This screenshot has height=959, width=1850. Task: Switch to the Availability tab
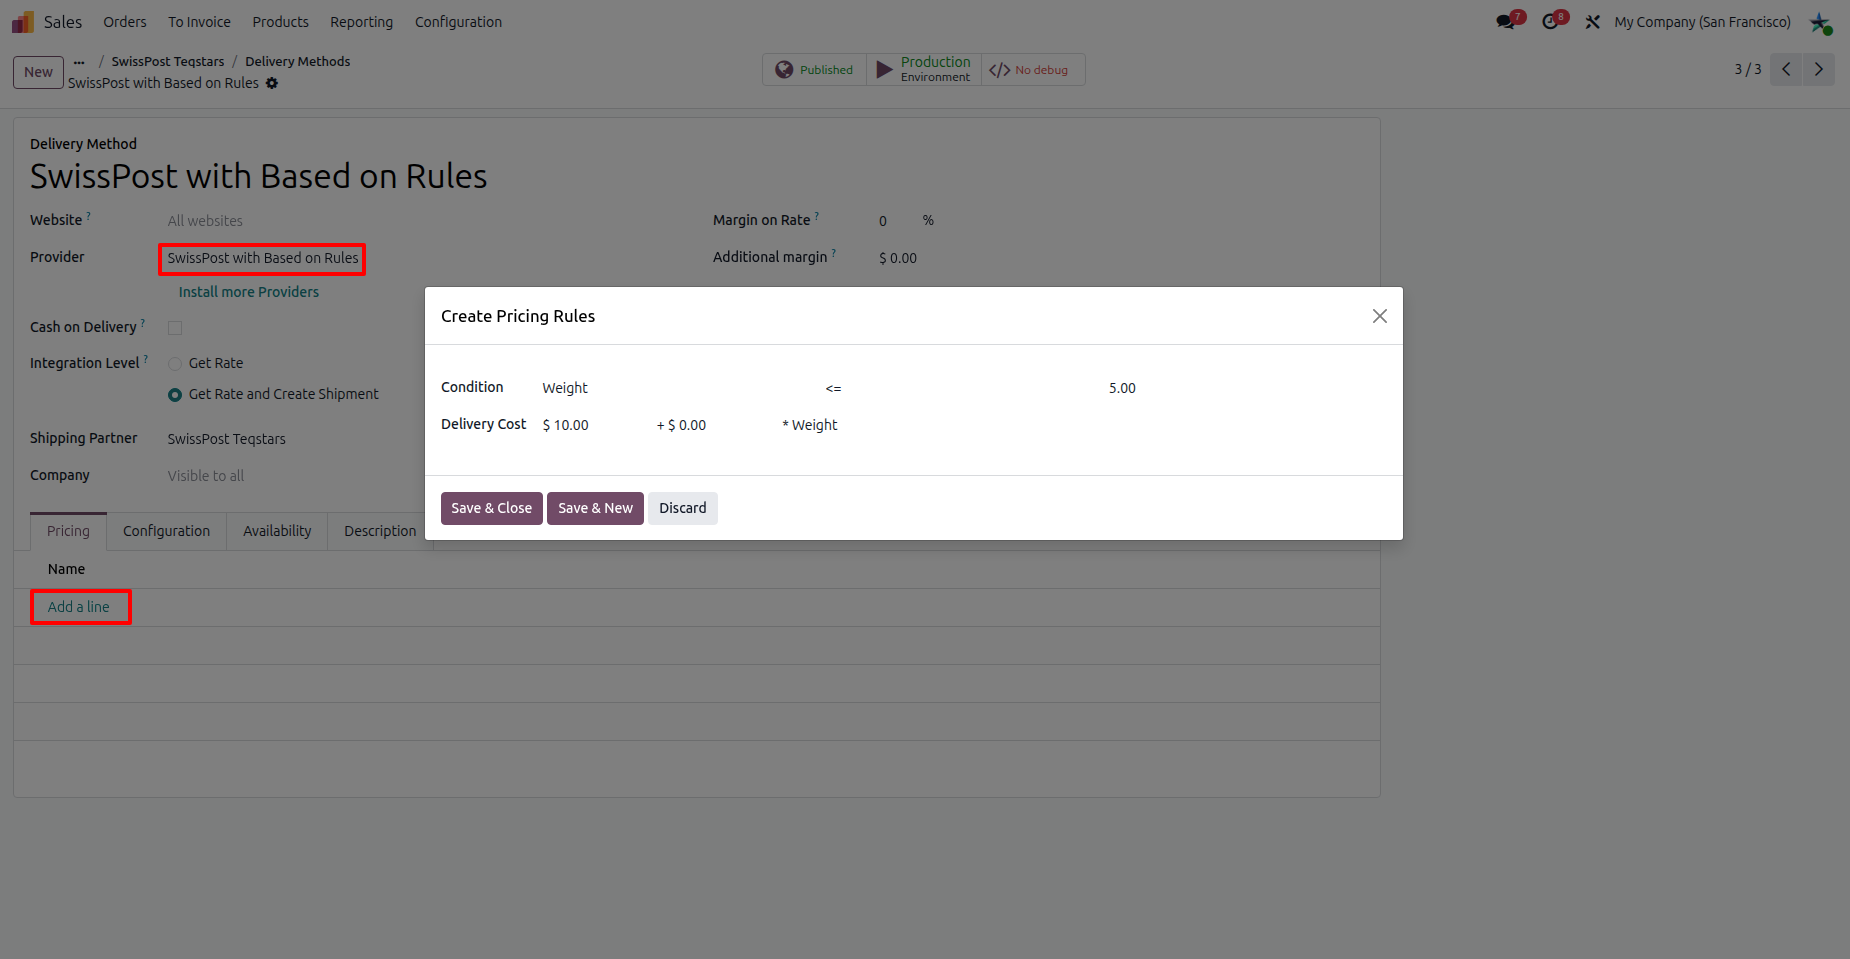point(277,531)
